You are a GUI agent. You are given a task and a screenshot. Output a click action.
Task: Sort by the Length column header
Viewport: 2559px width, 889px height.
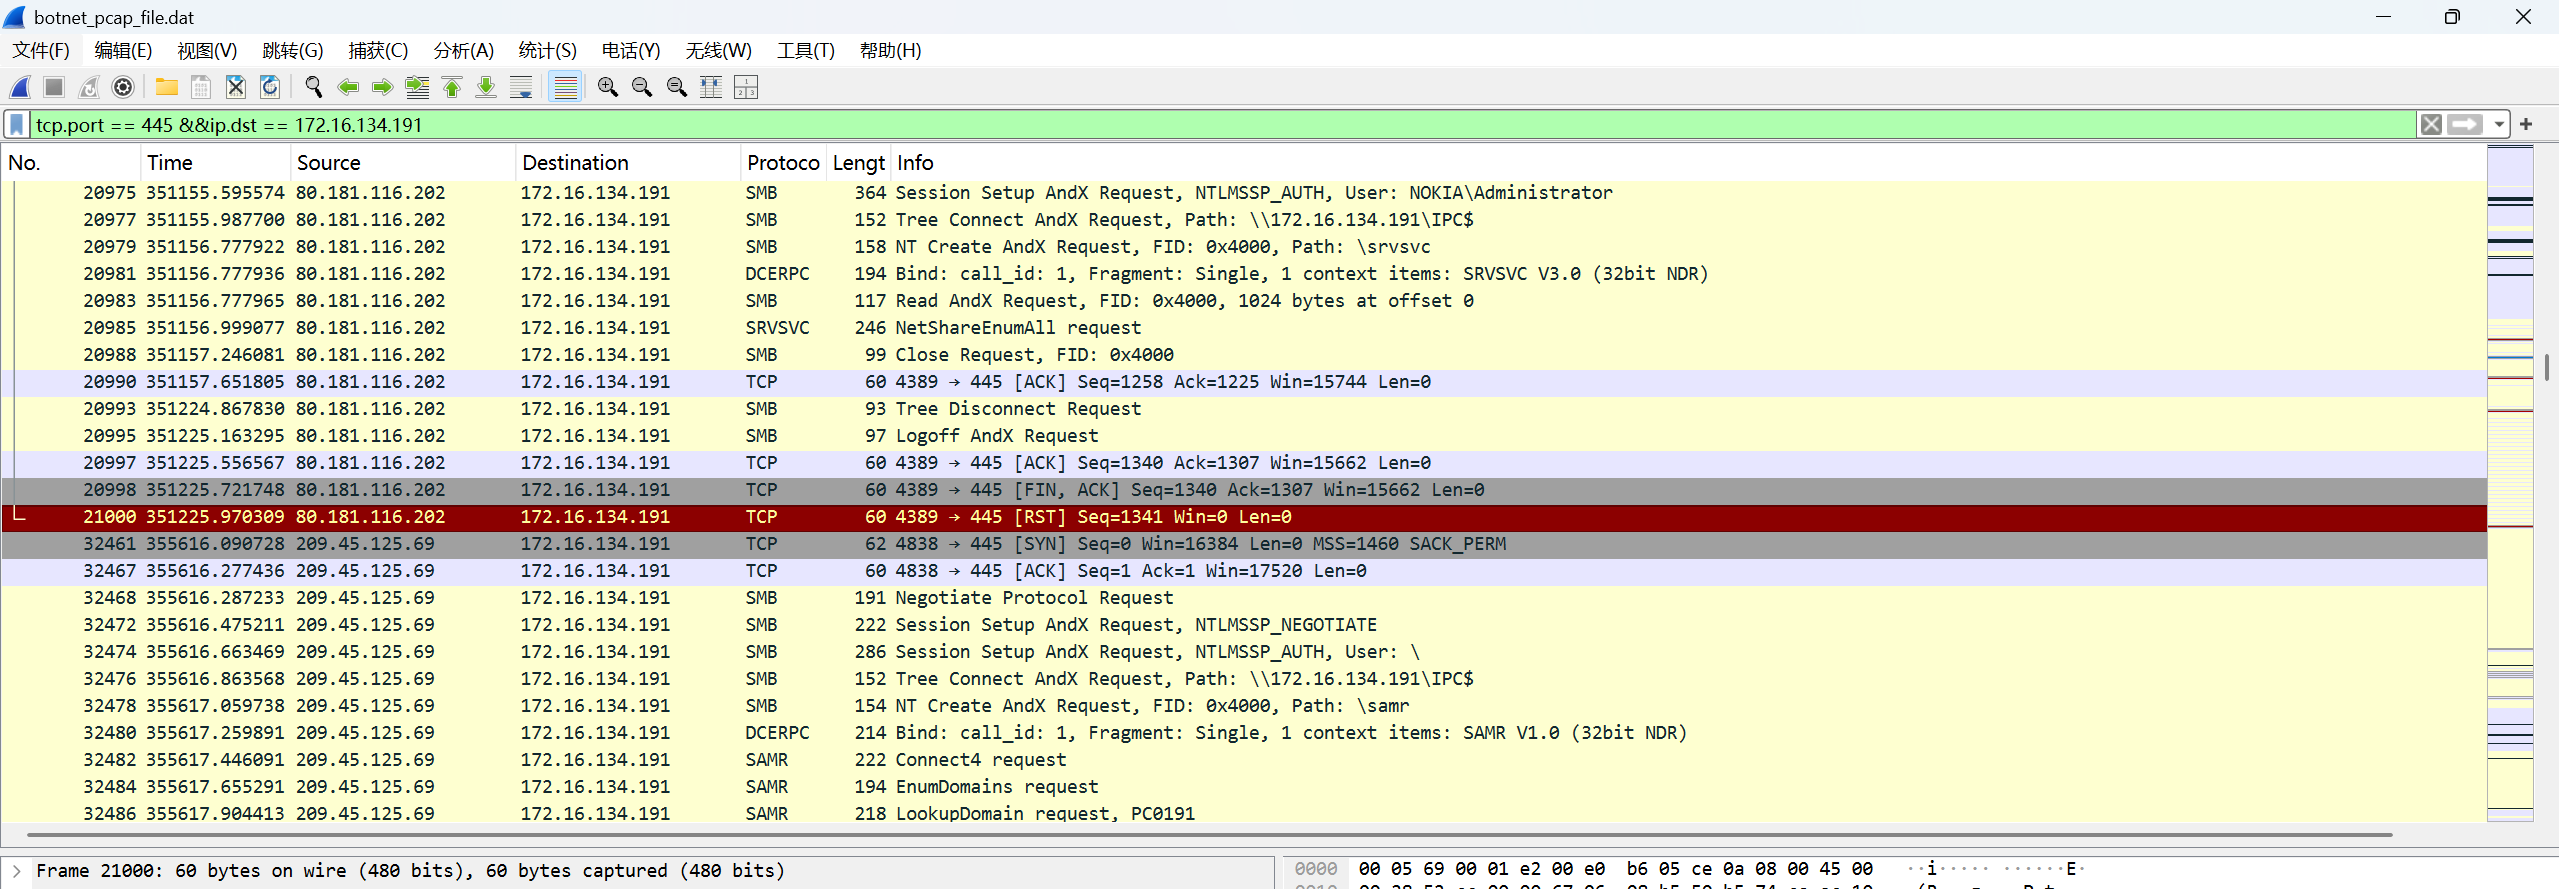[858, 163]
